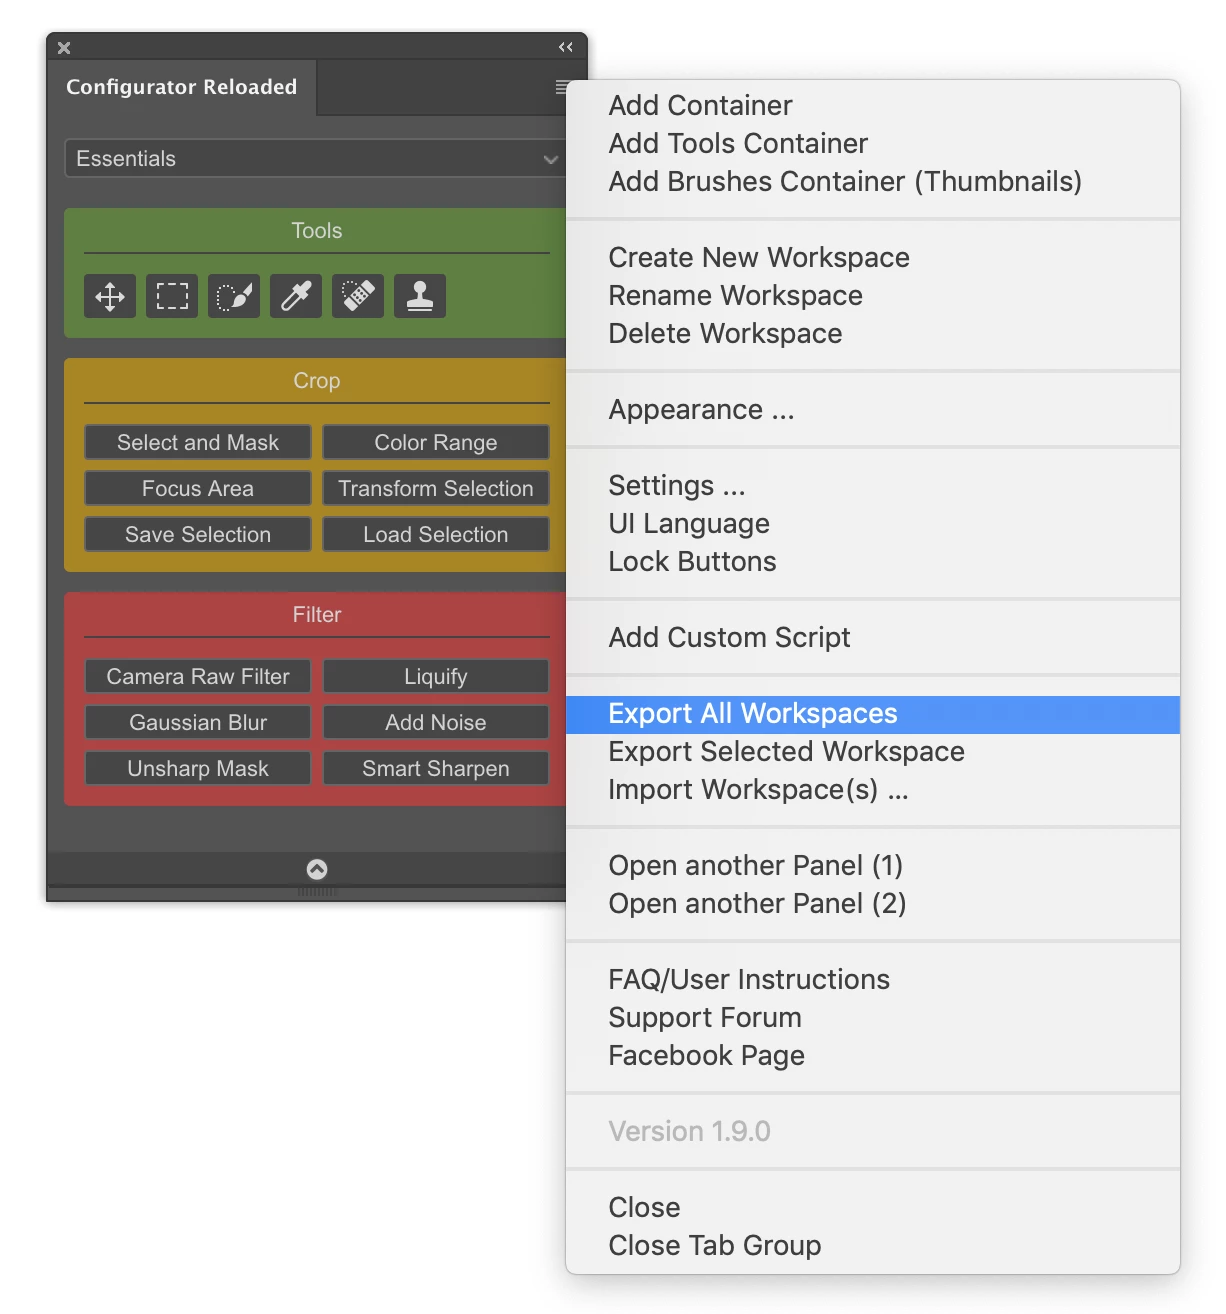Select the Healing Brush bandage icon
Viewport: 1226px width, 1314px height.
pos(358,296)
